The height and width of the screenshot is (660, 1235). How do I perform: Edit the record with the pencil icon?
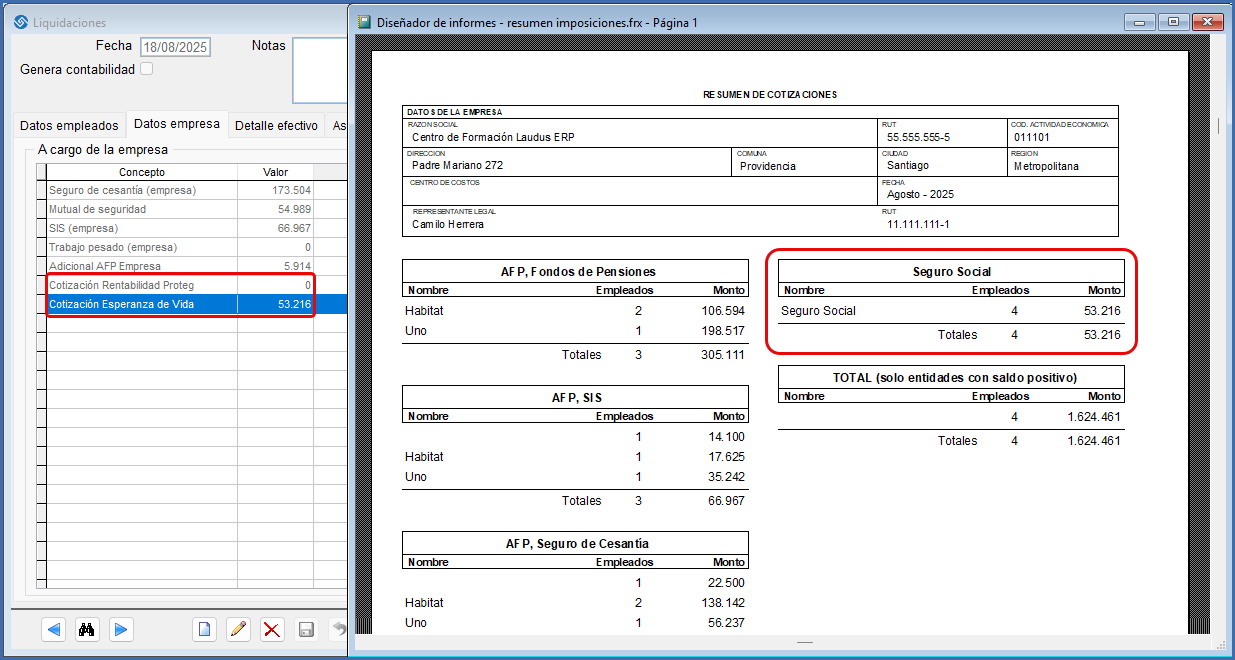pyautogui.click(x=238, y=629)
